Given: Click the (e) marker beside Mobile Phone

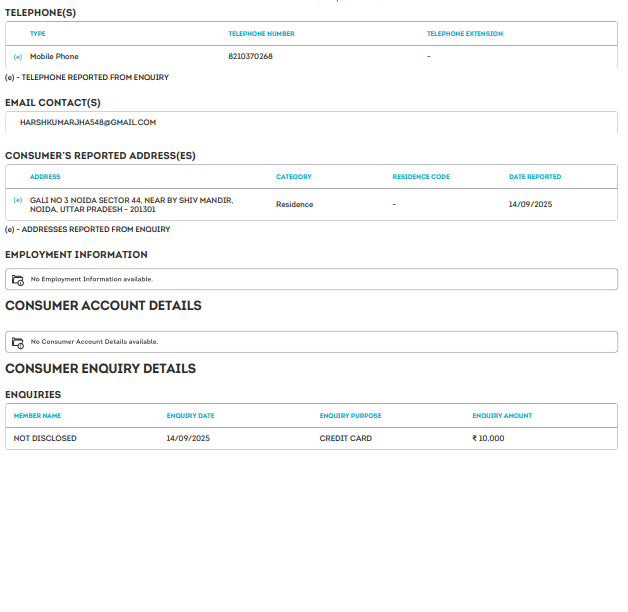Looking at the screenshot, I should click(x=18, y=57).
